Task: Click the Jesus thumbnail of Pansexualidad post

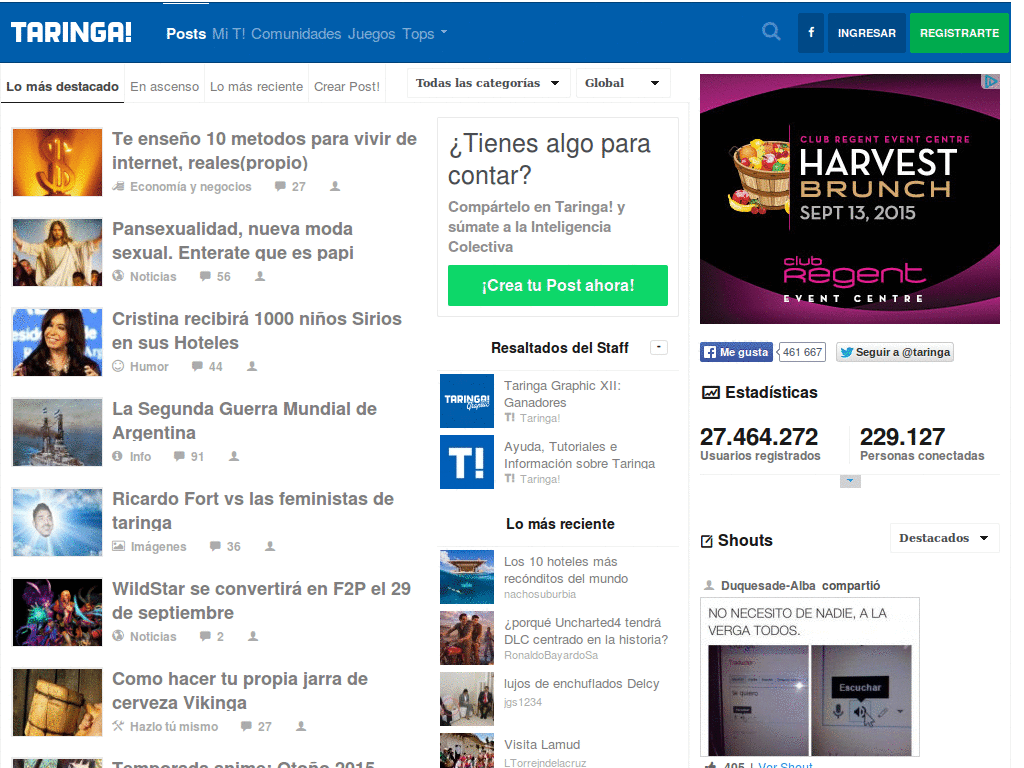Action: 57,252
